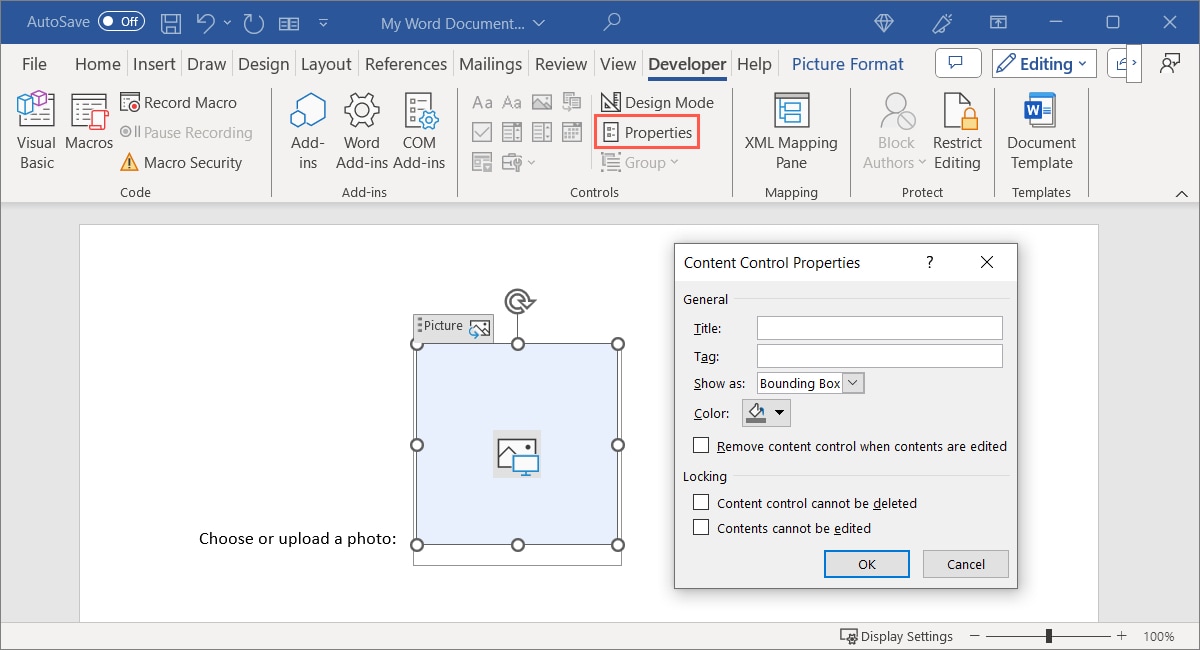
Task: Click OK in Content Control Properties
Action: (x=866, y=563)
